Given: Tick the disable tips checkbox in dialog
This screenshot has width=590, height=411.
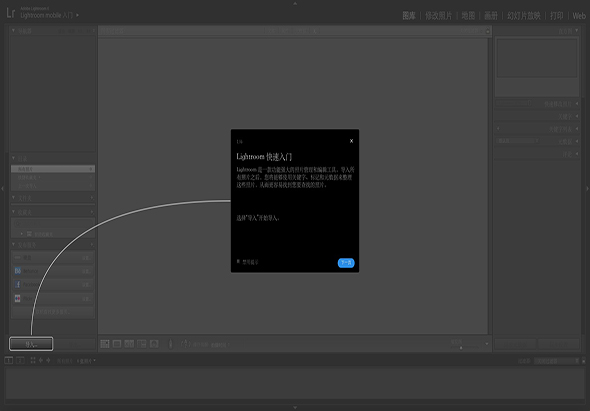Looking at the screenshot, I should pyautogui.click(x=238, y=261).
